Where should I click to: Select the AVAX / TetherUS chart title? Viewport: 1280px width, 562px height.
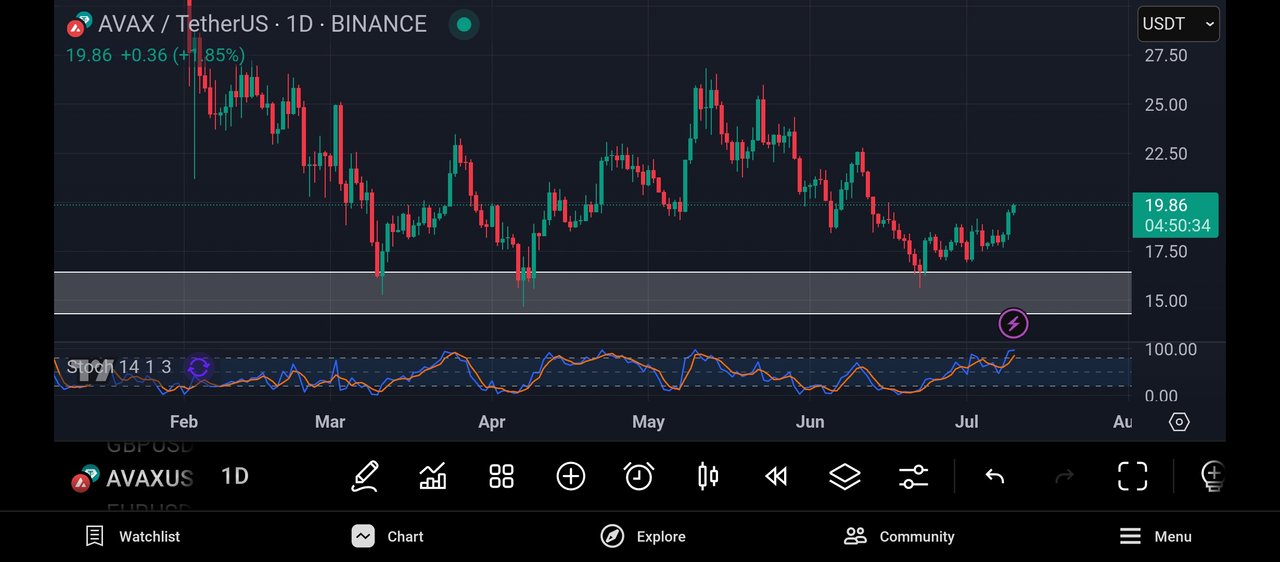click(262, 24)
